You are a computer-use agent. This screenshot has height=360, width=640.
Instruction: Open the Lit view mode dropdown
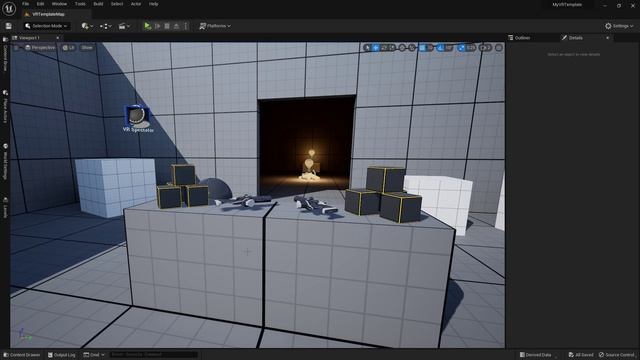(69, 48)
